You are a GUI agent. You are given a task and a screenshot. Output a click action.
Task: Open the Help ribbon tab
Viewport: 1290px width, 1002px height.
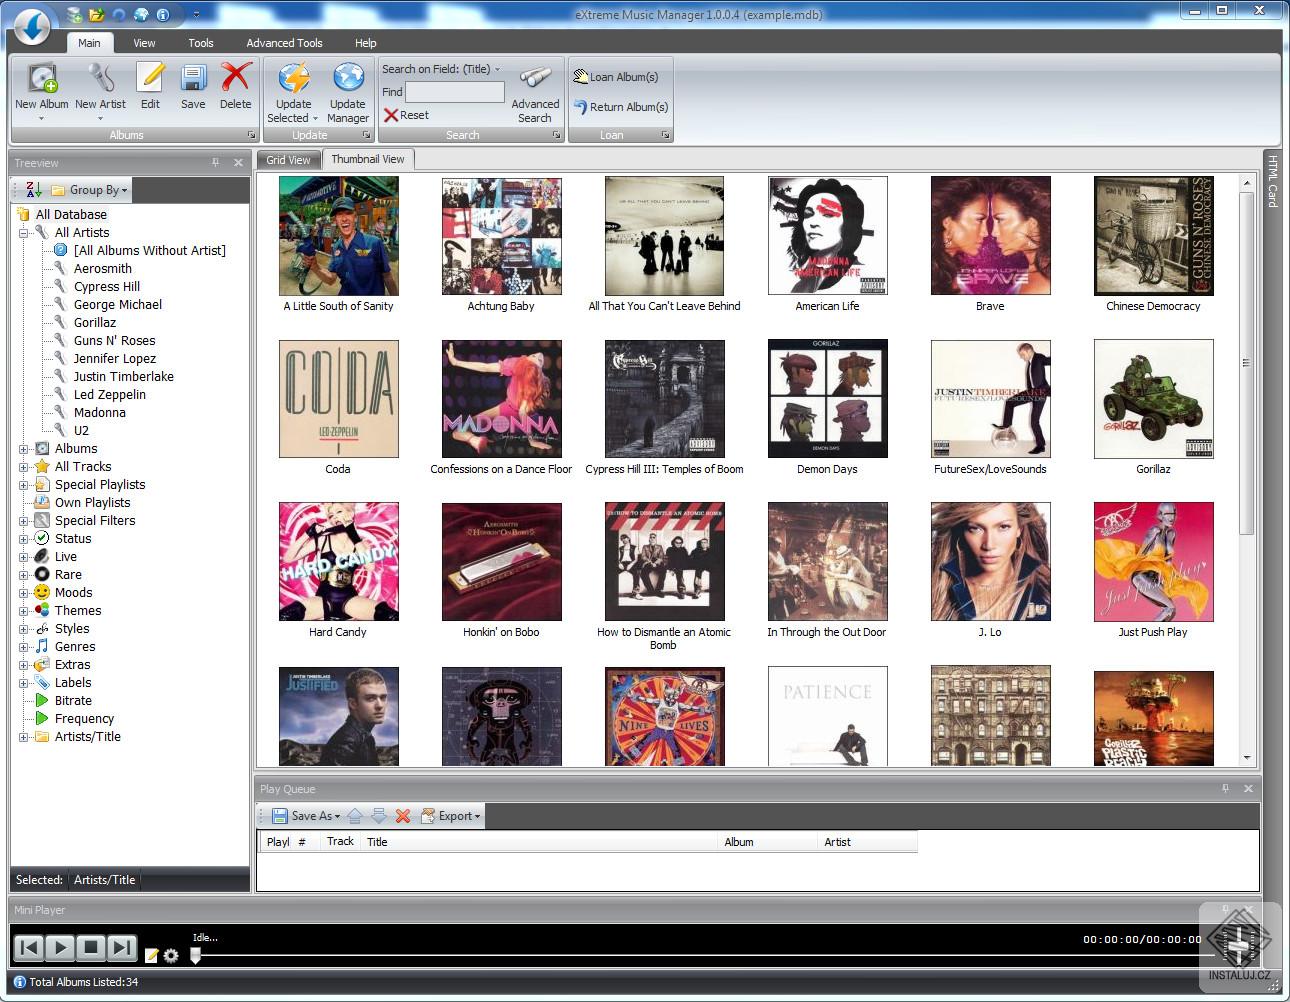(x=366, y=43)
